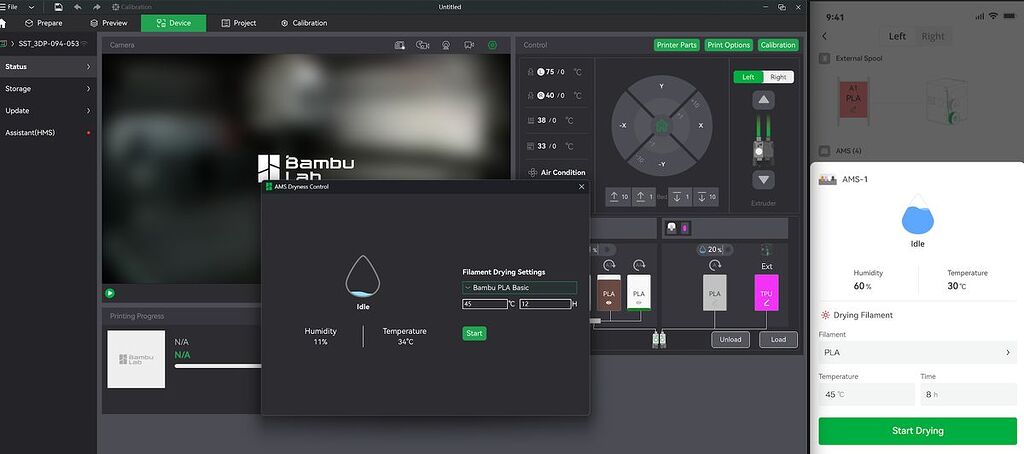Click Start in AMS Dryness Control
This screenshot has height=454, width=1024.
pos(474,333)
